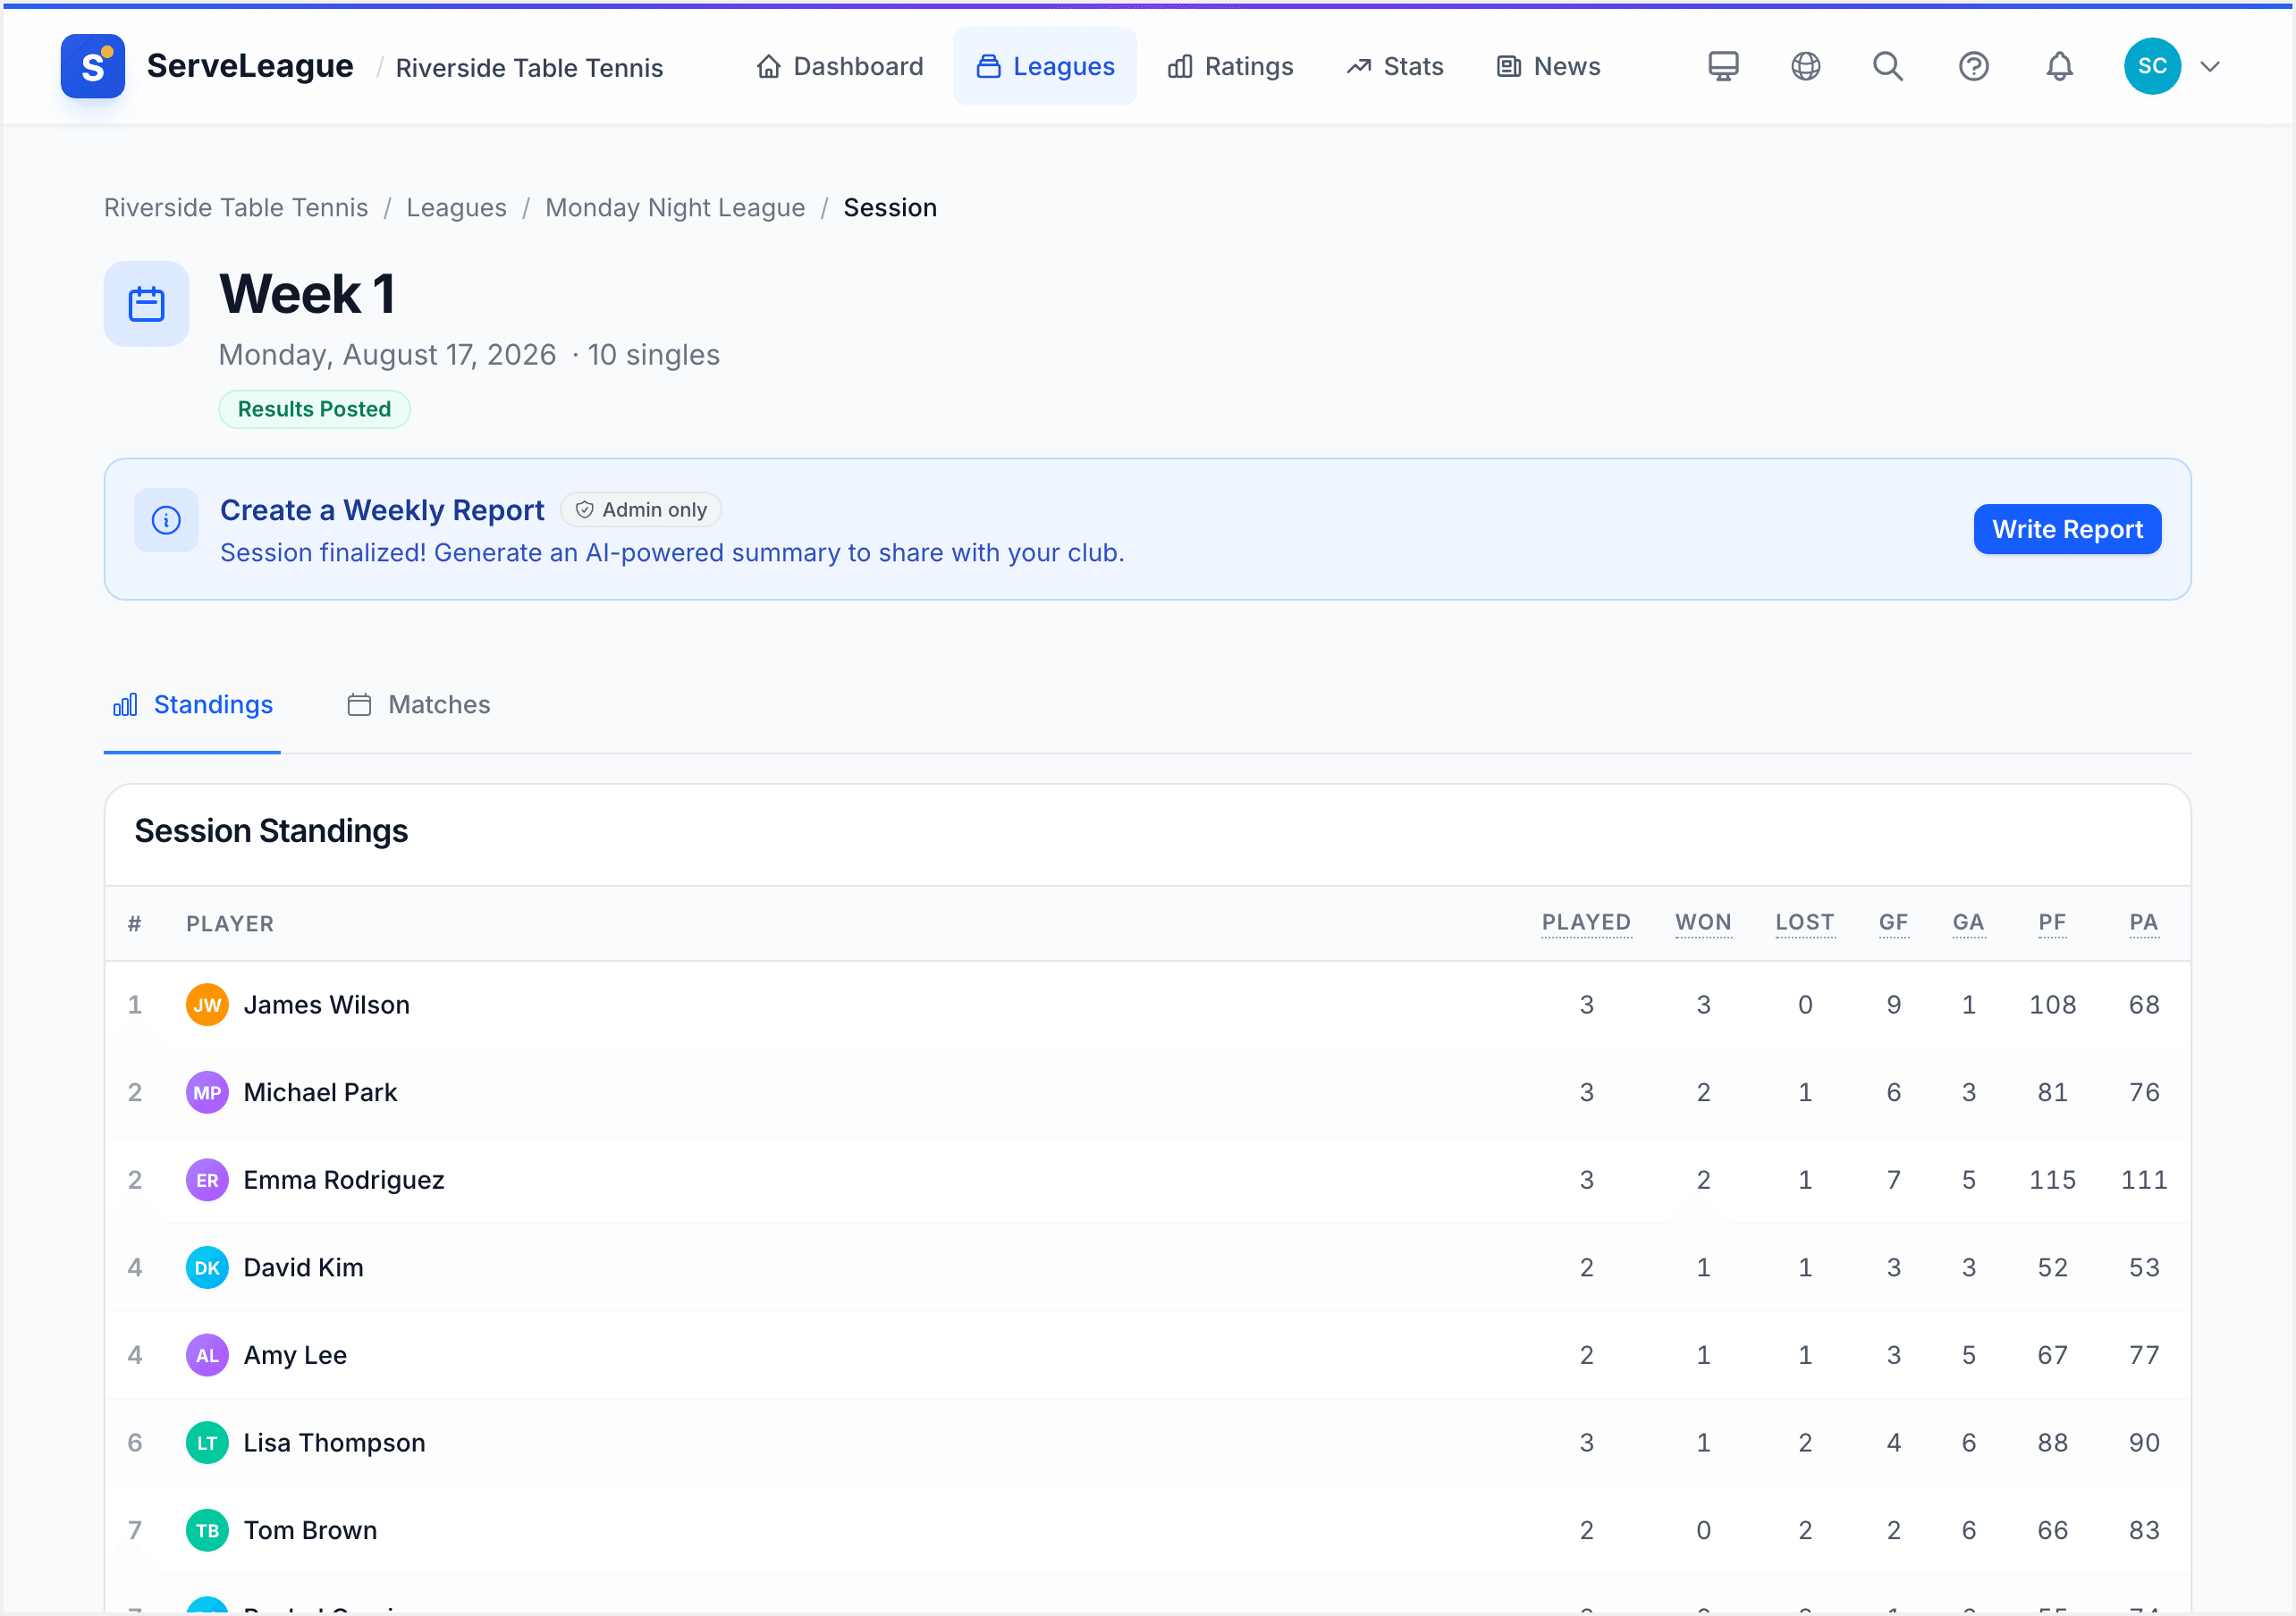Click Emma Rodriguez's ER avatar
The width and height of the screenshot is (2296, 1616).
click(207, 1180)
